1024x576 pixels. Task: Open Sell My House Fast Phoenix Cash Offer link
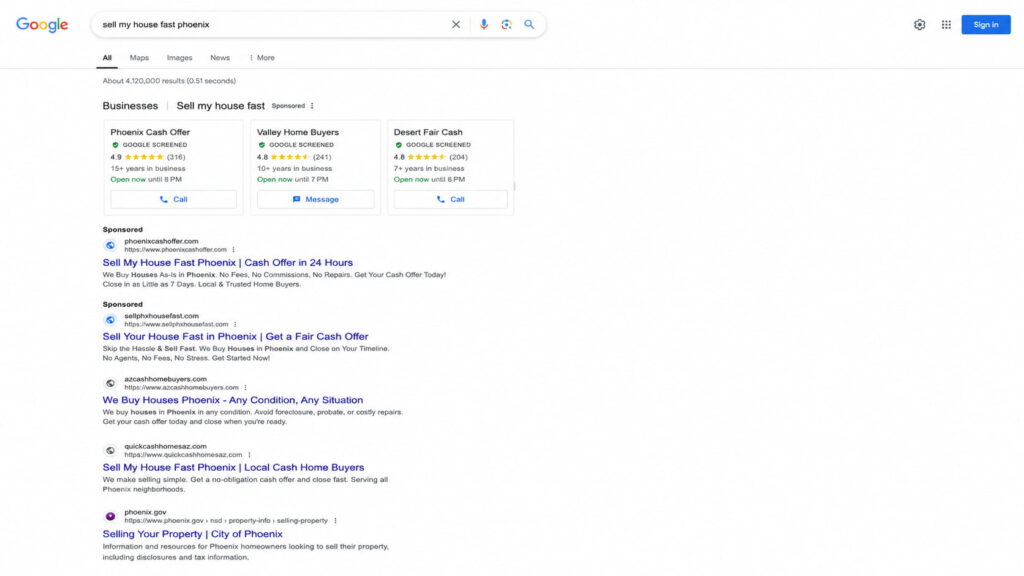(227, 263)
